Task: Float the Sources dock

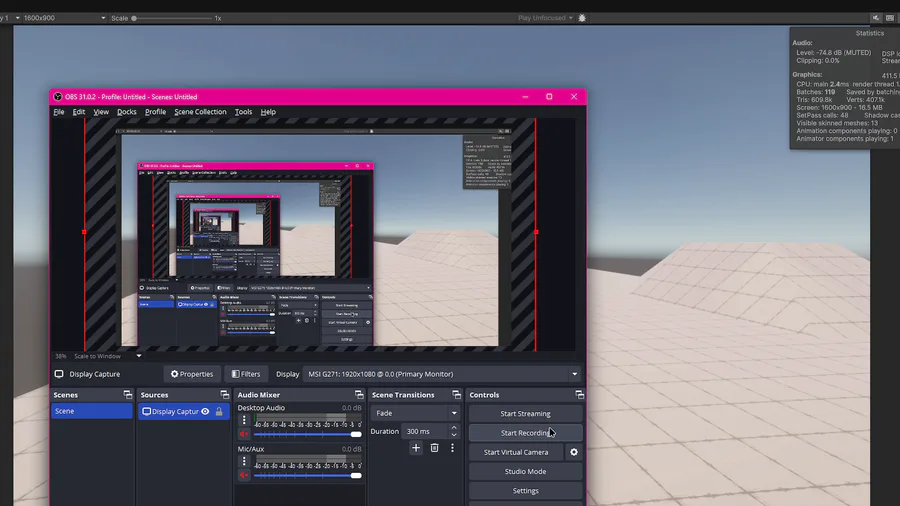Action: [224, 395]
